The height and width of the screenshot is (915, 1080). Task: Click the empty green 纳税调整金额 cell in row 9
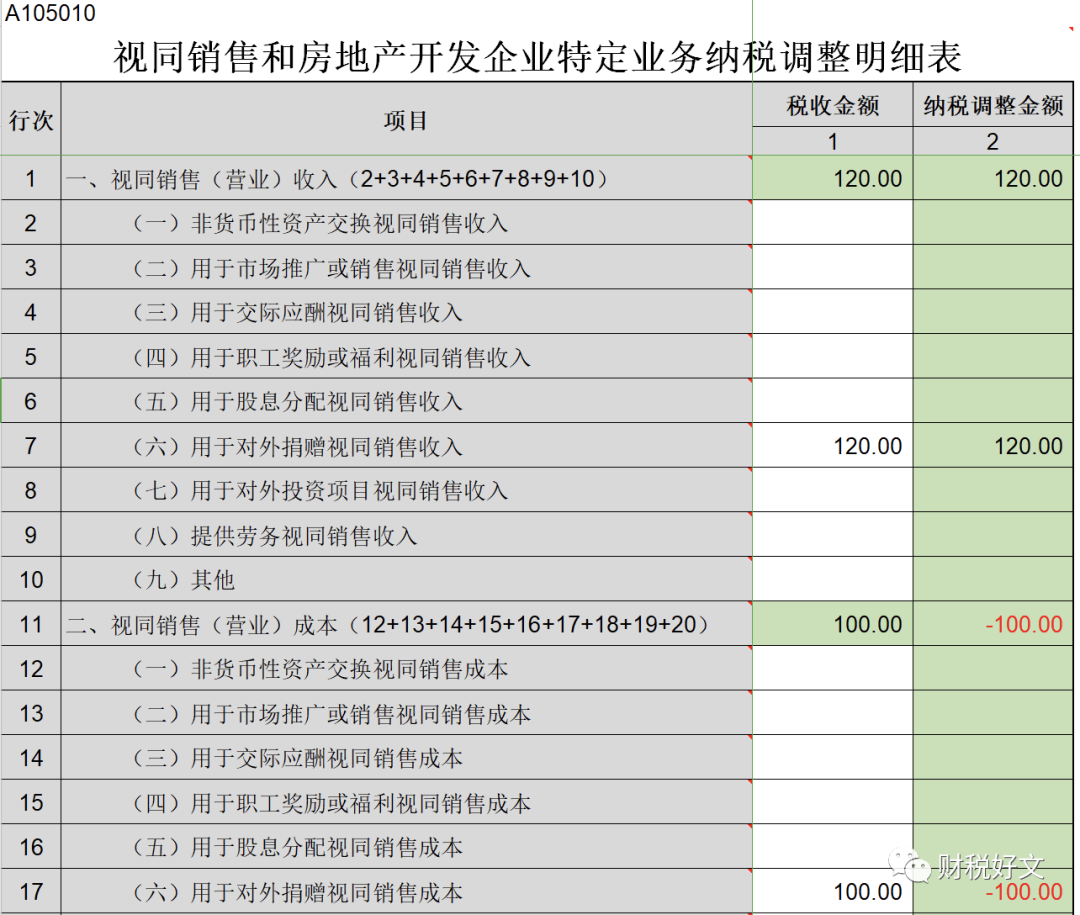click(995, 535)
